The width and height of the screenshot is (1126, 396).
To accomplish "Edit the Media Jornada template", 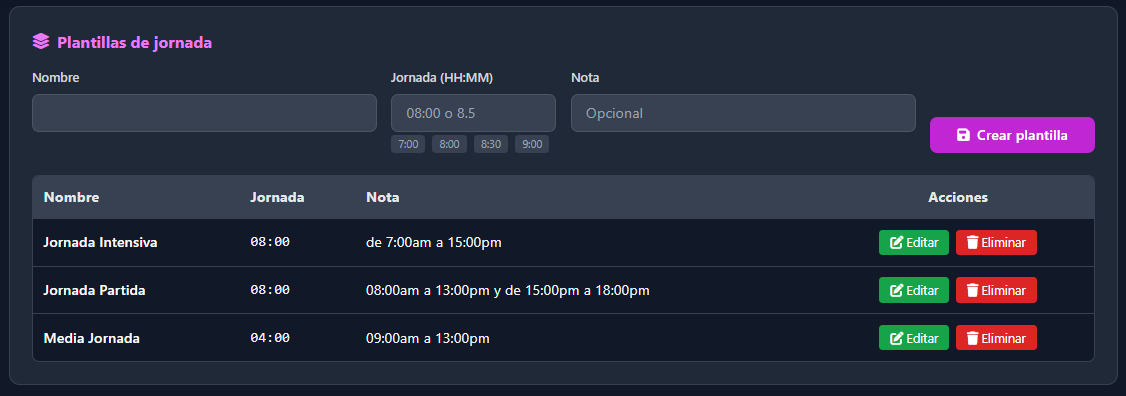I will click(913, 338).
